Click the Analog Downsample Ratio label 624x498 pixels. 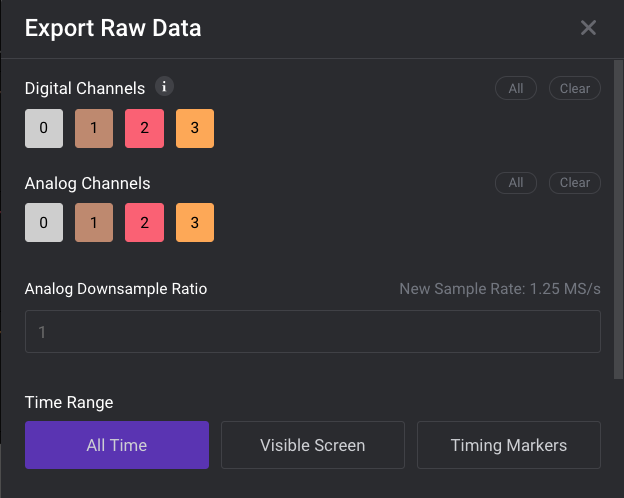(x=116, y=289)
